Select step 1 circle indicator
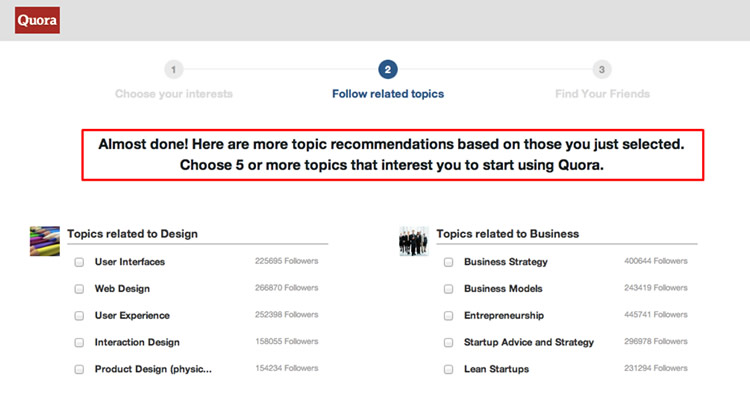The height and width of the screenshot is (406, 750). pos(174,69)
